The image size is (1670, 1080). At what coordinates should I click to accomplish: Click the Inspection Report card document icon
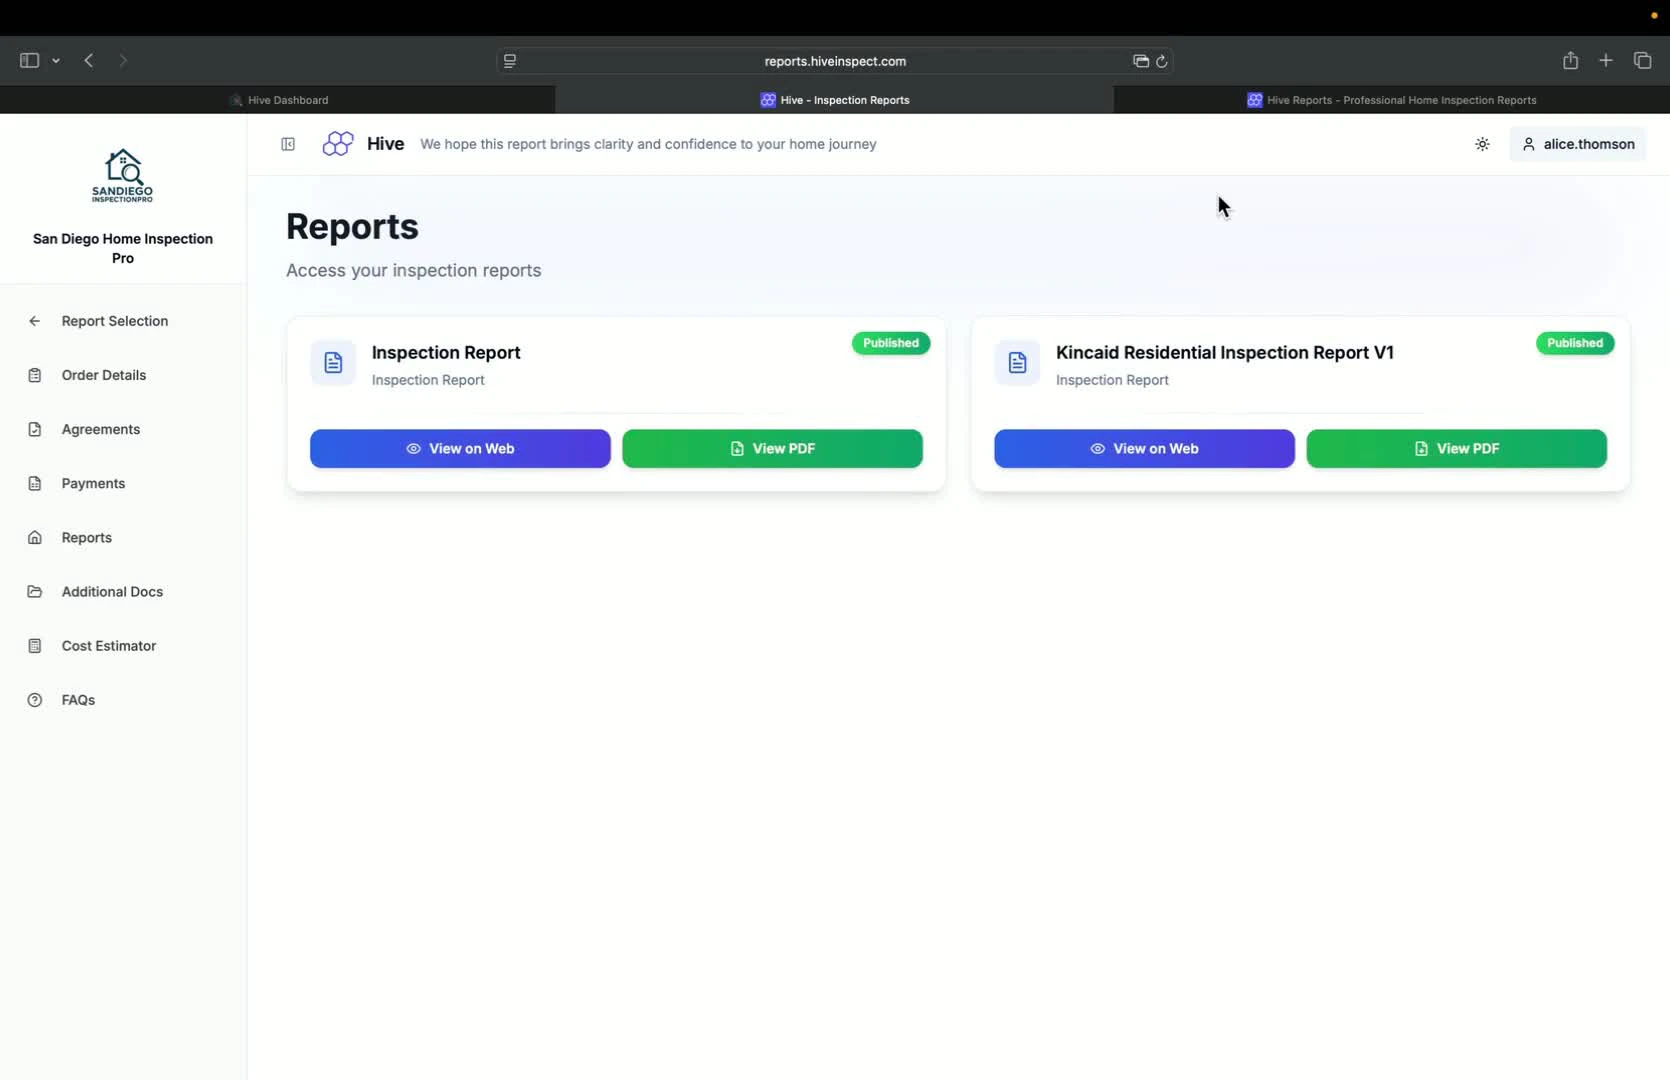coord(333,363)
